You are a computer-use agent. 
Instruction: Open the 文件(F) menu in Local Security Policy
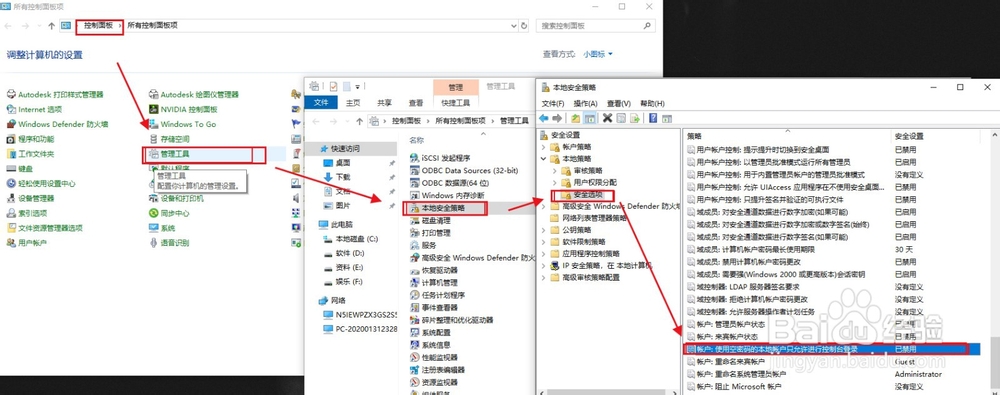[x=553, y=103]
